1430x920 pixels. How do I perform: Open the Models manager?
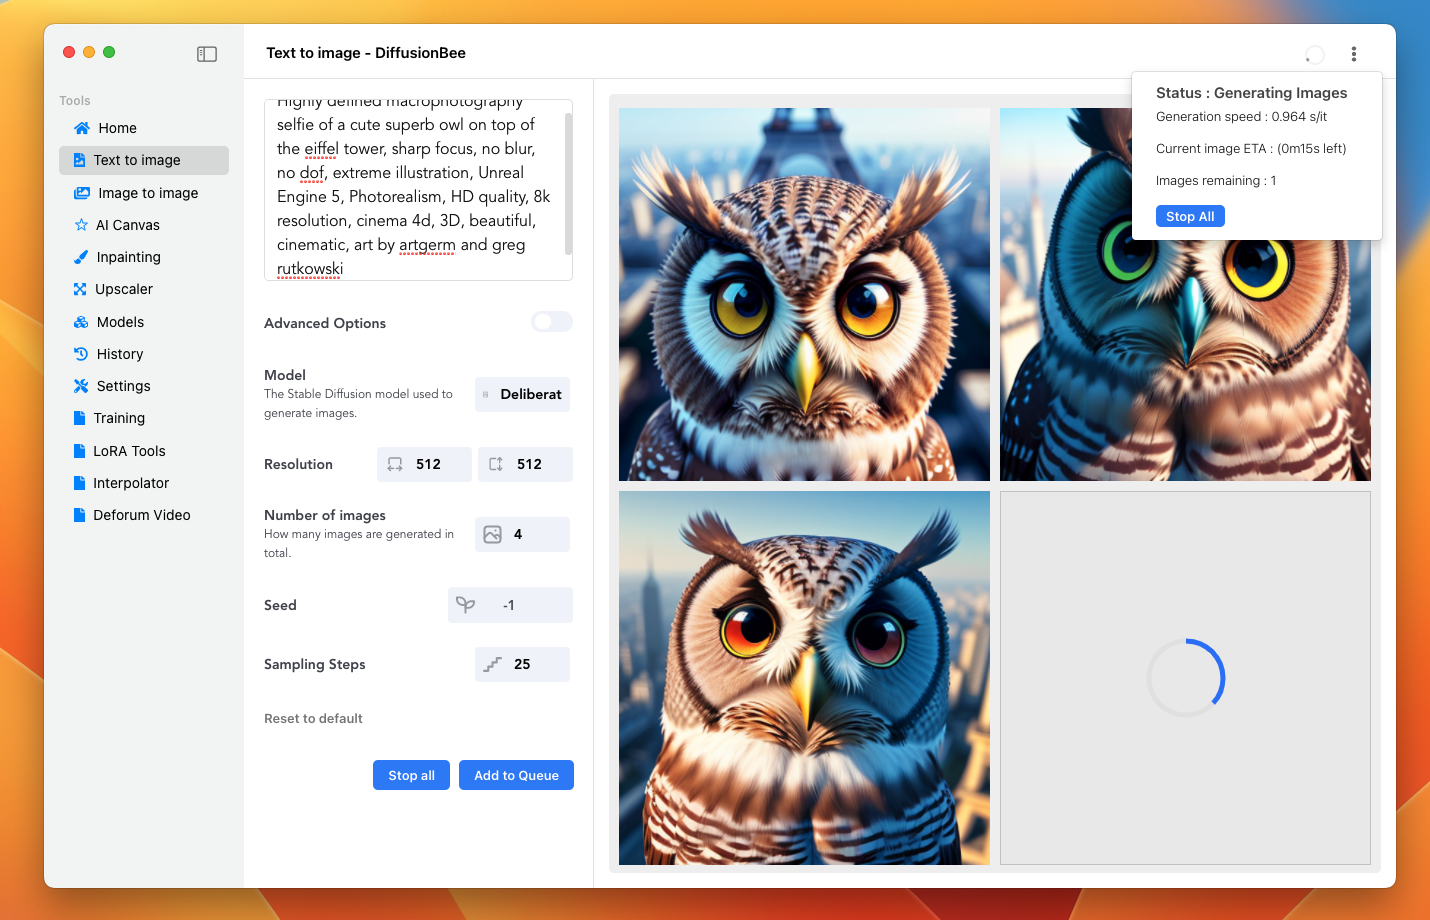coord(120,321)
